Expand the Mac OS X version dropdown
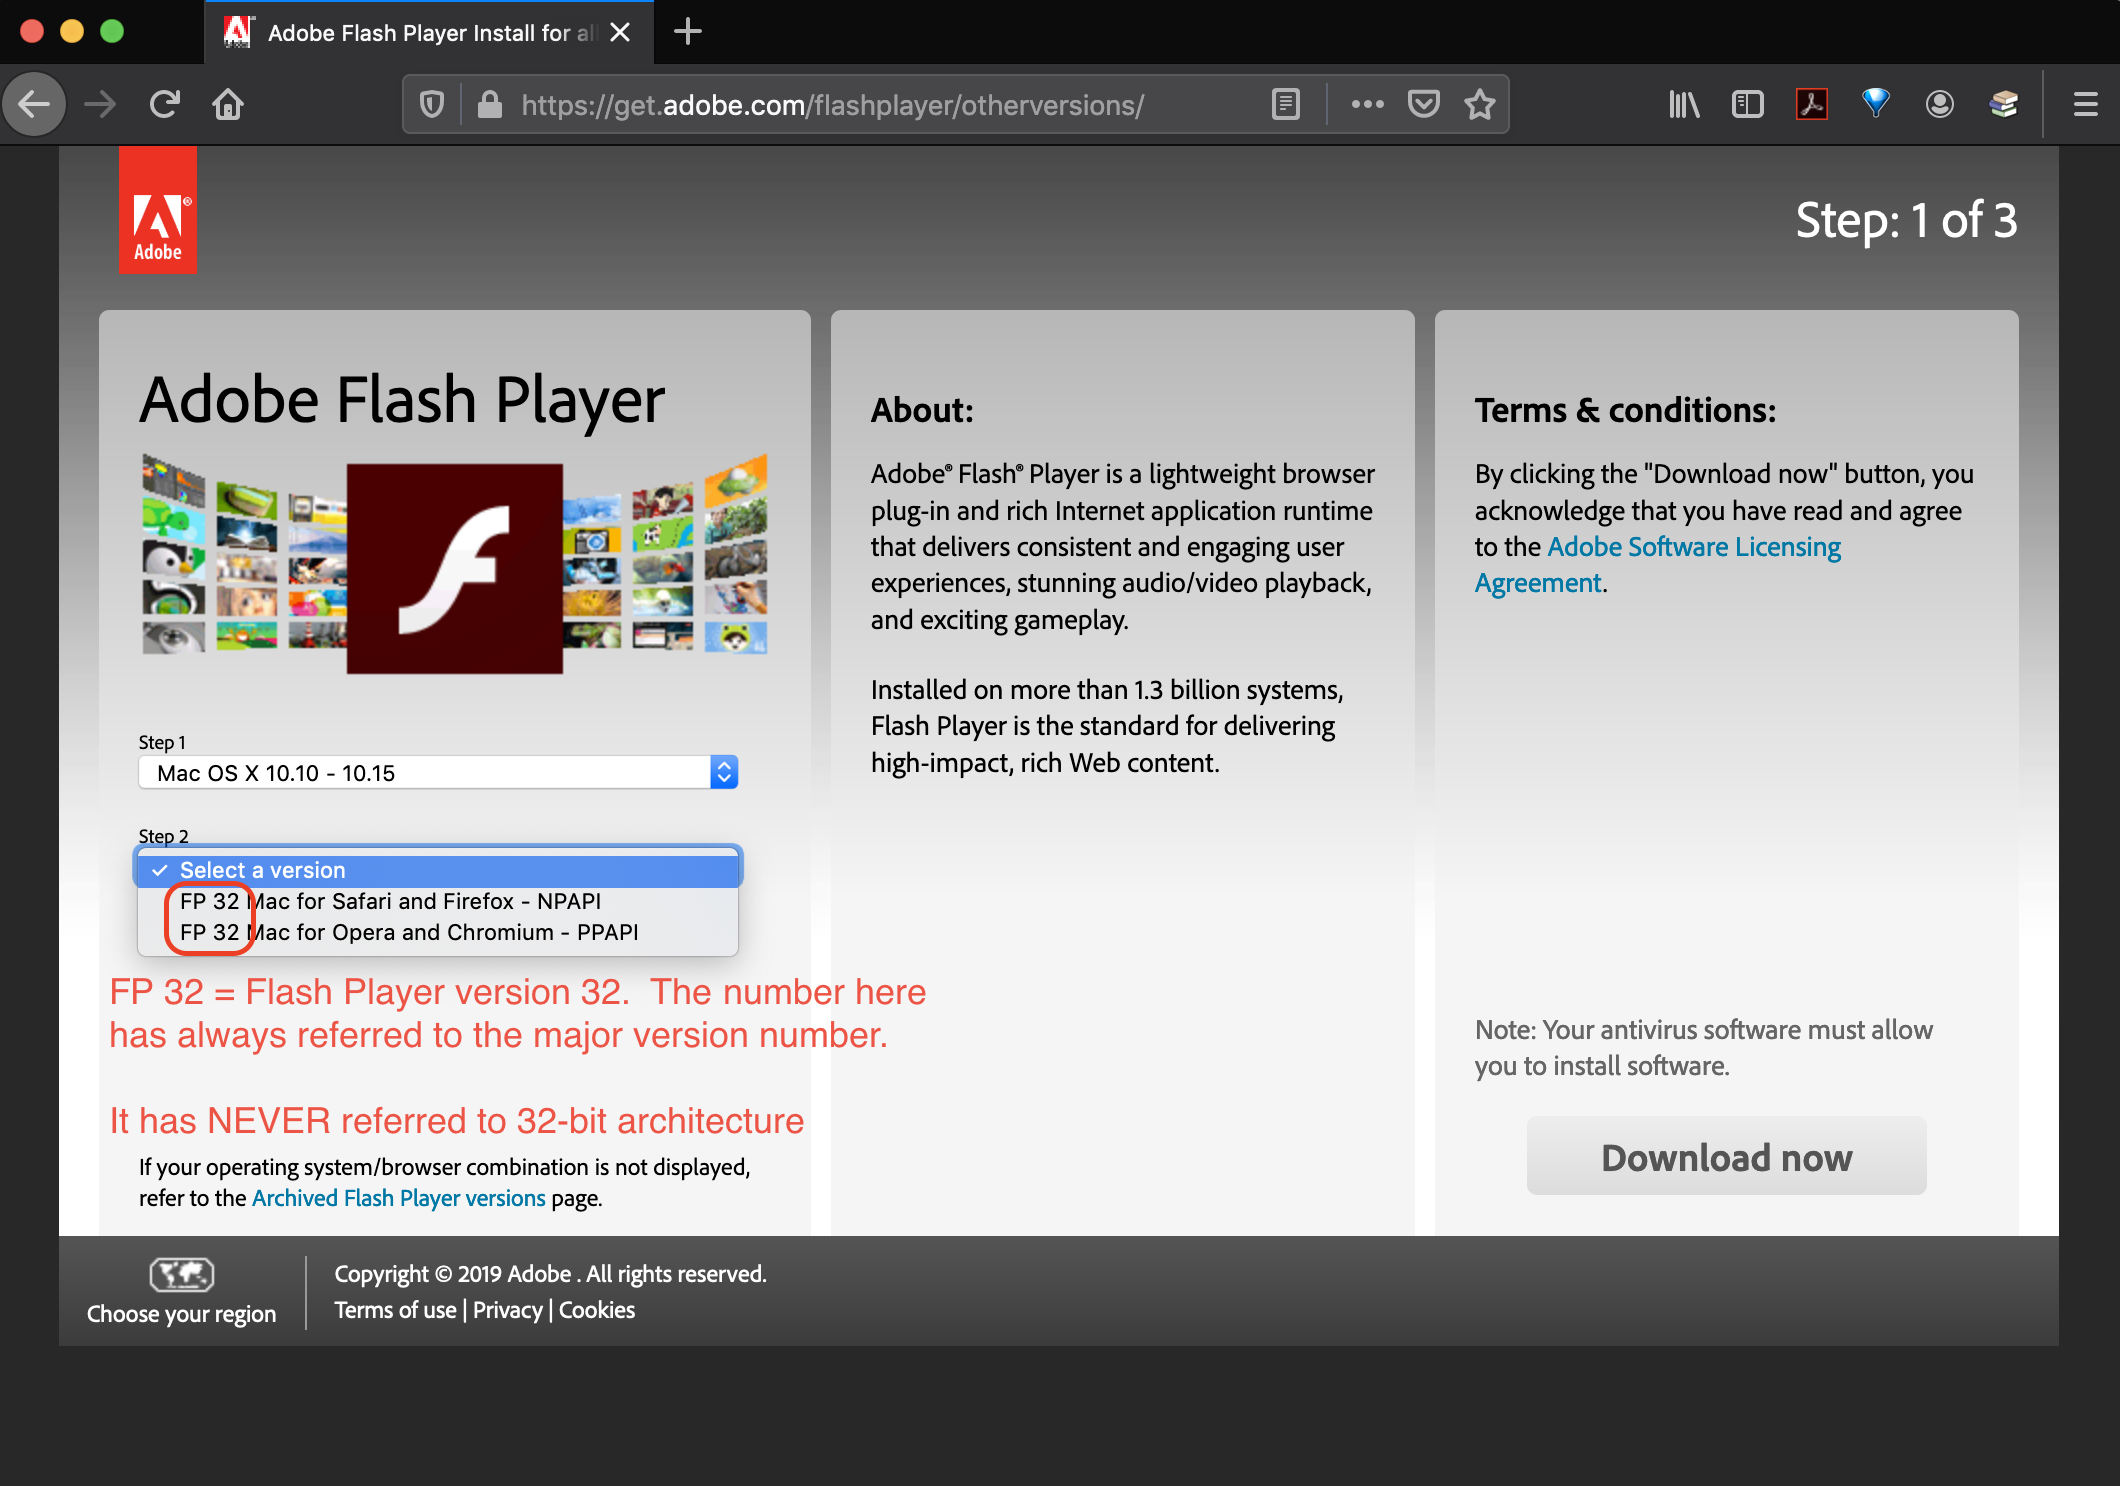The image size is (2120, 1486). [x=438, y=772]
